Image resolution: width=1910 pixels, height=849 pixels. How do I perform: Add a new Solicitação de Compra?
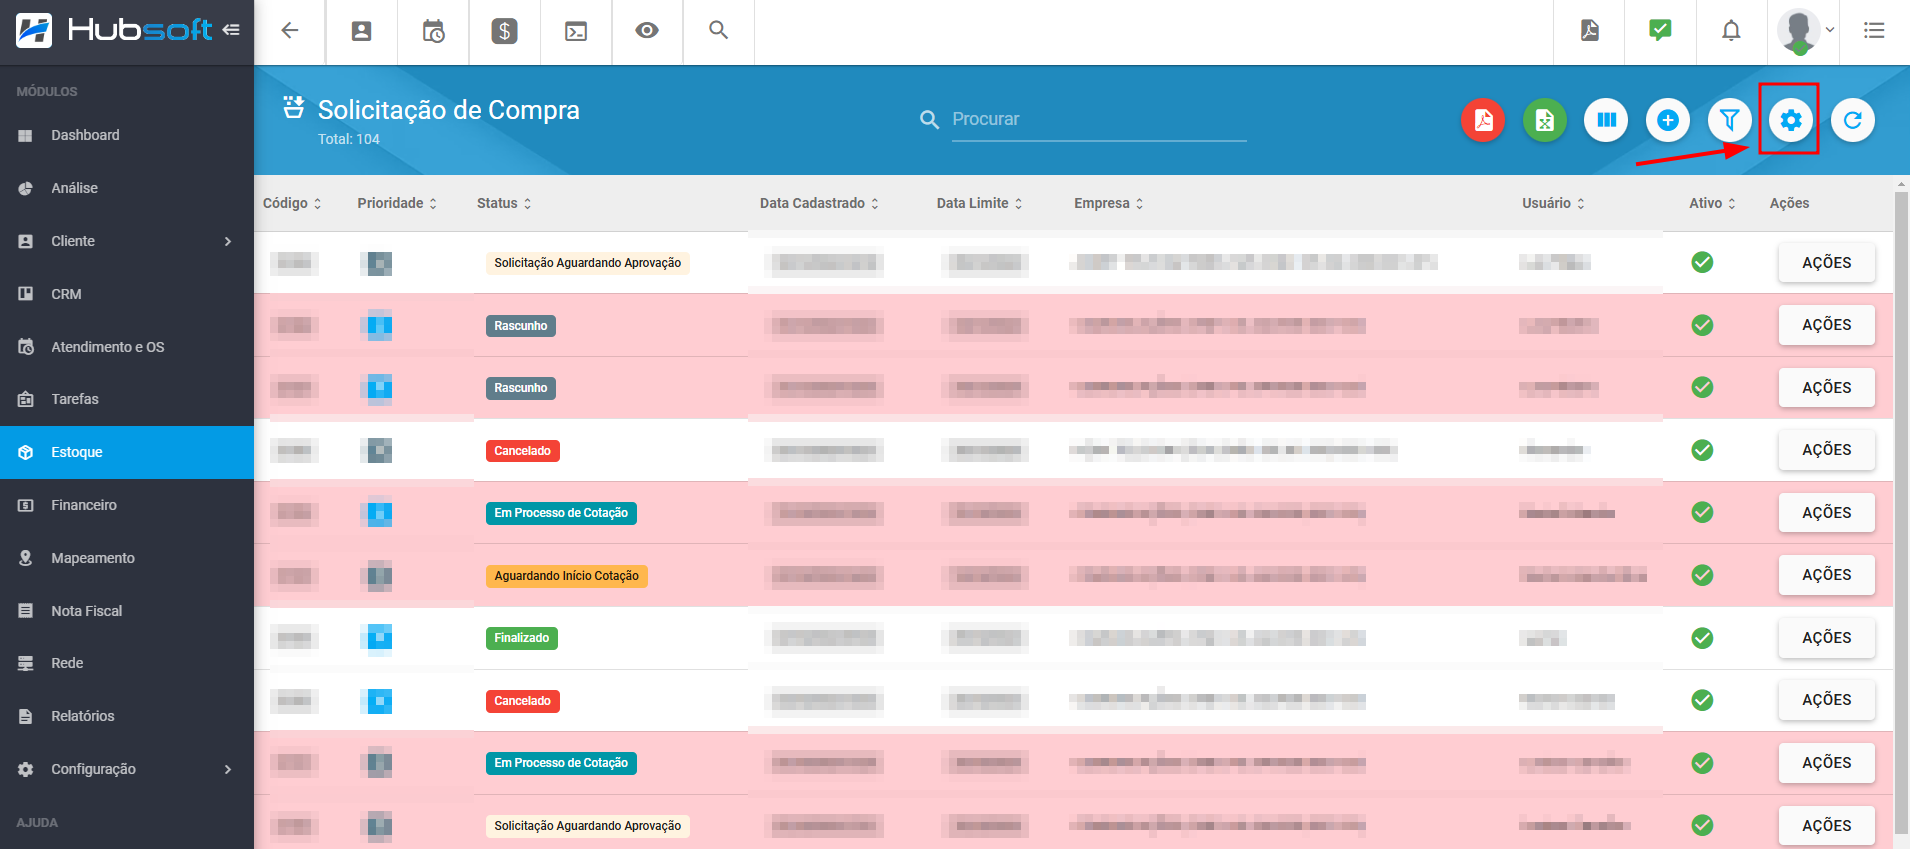point(1667,120)
